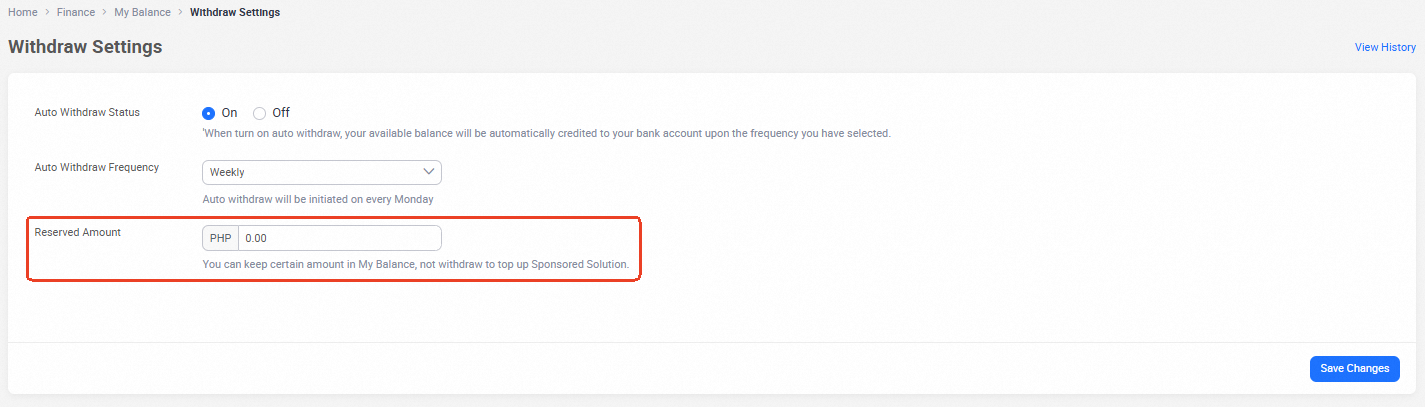Click the Withdraw Settings page heading

click(85, 47)
